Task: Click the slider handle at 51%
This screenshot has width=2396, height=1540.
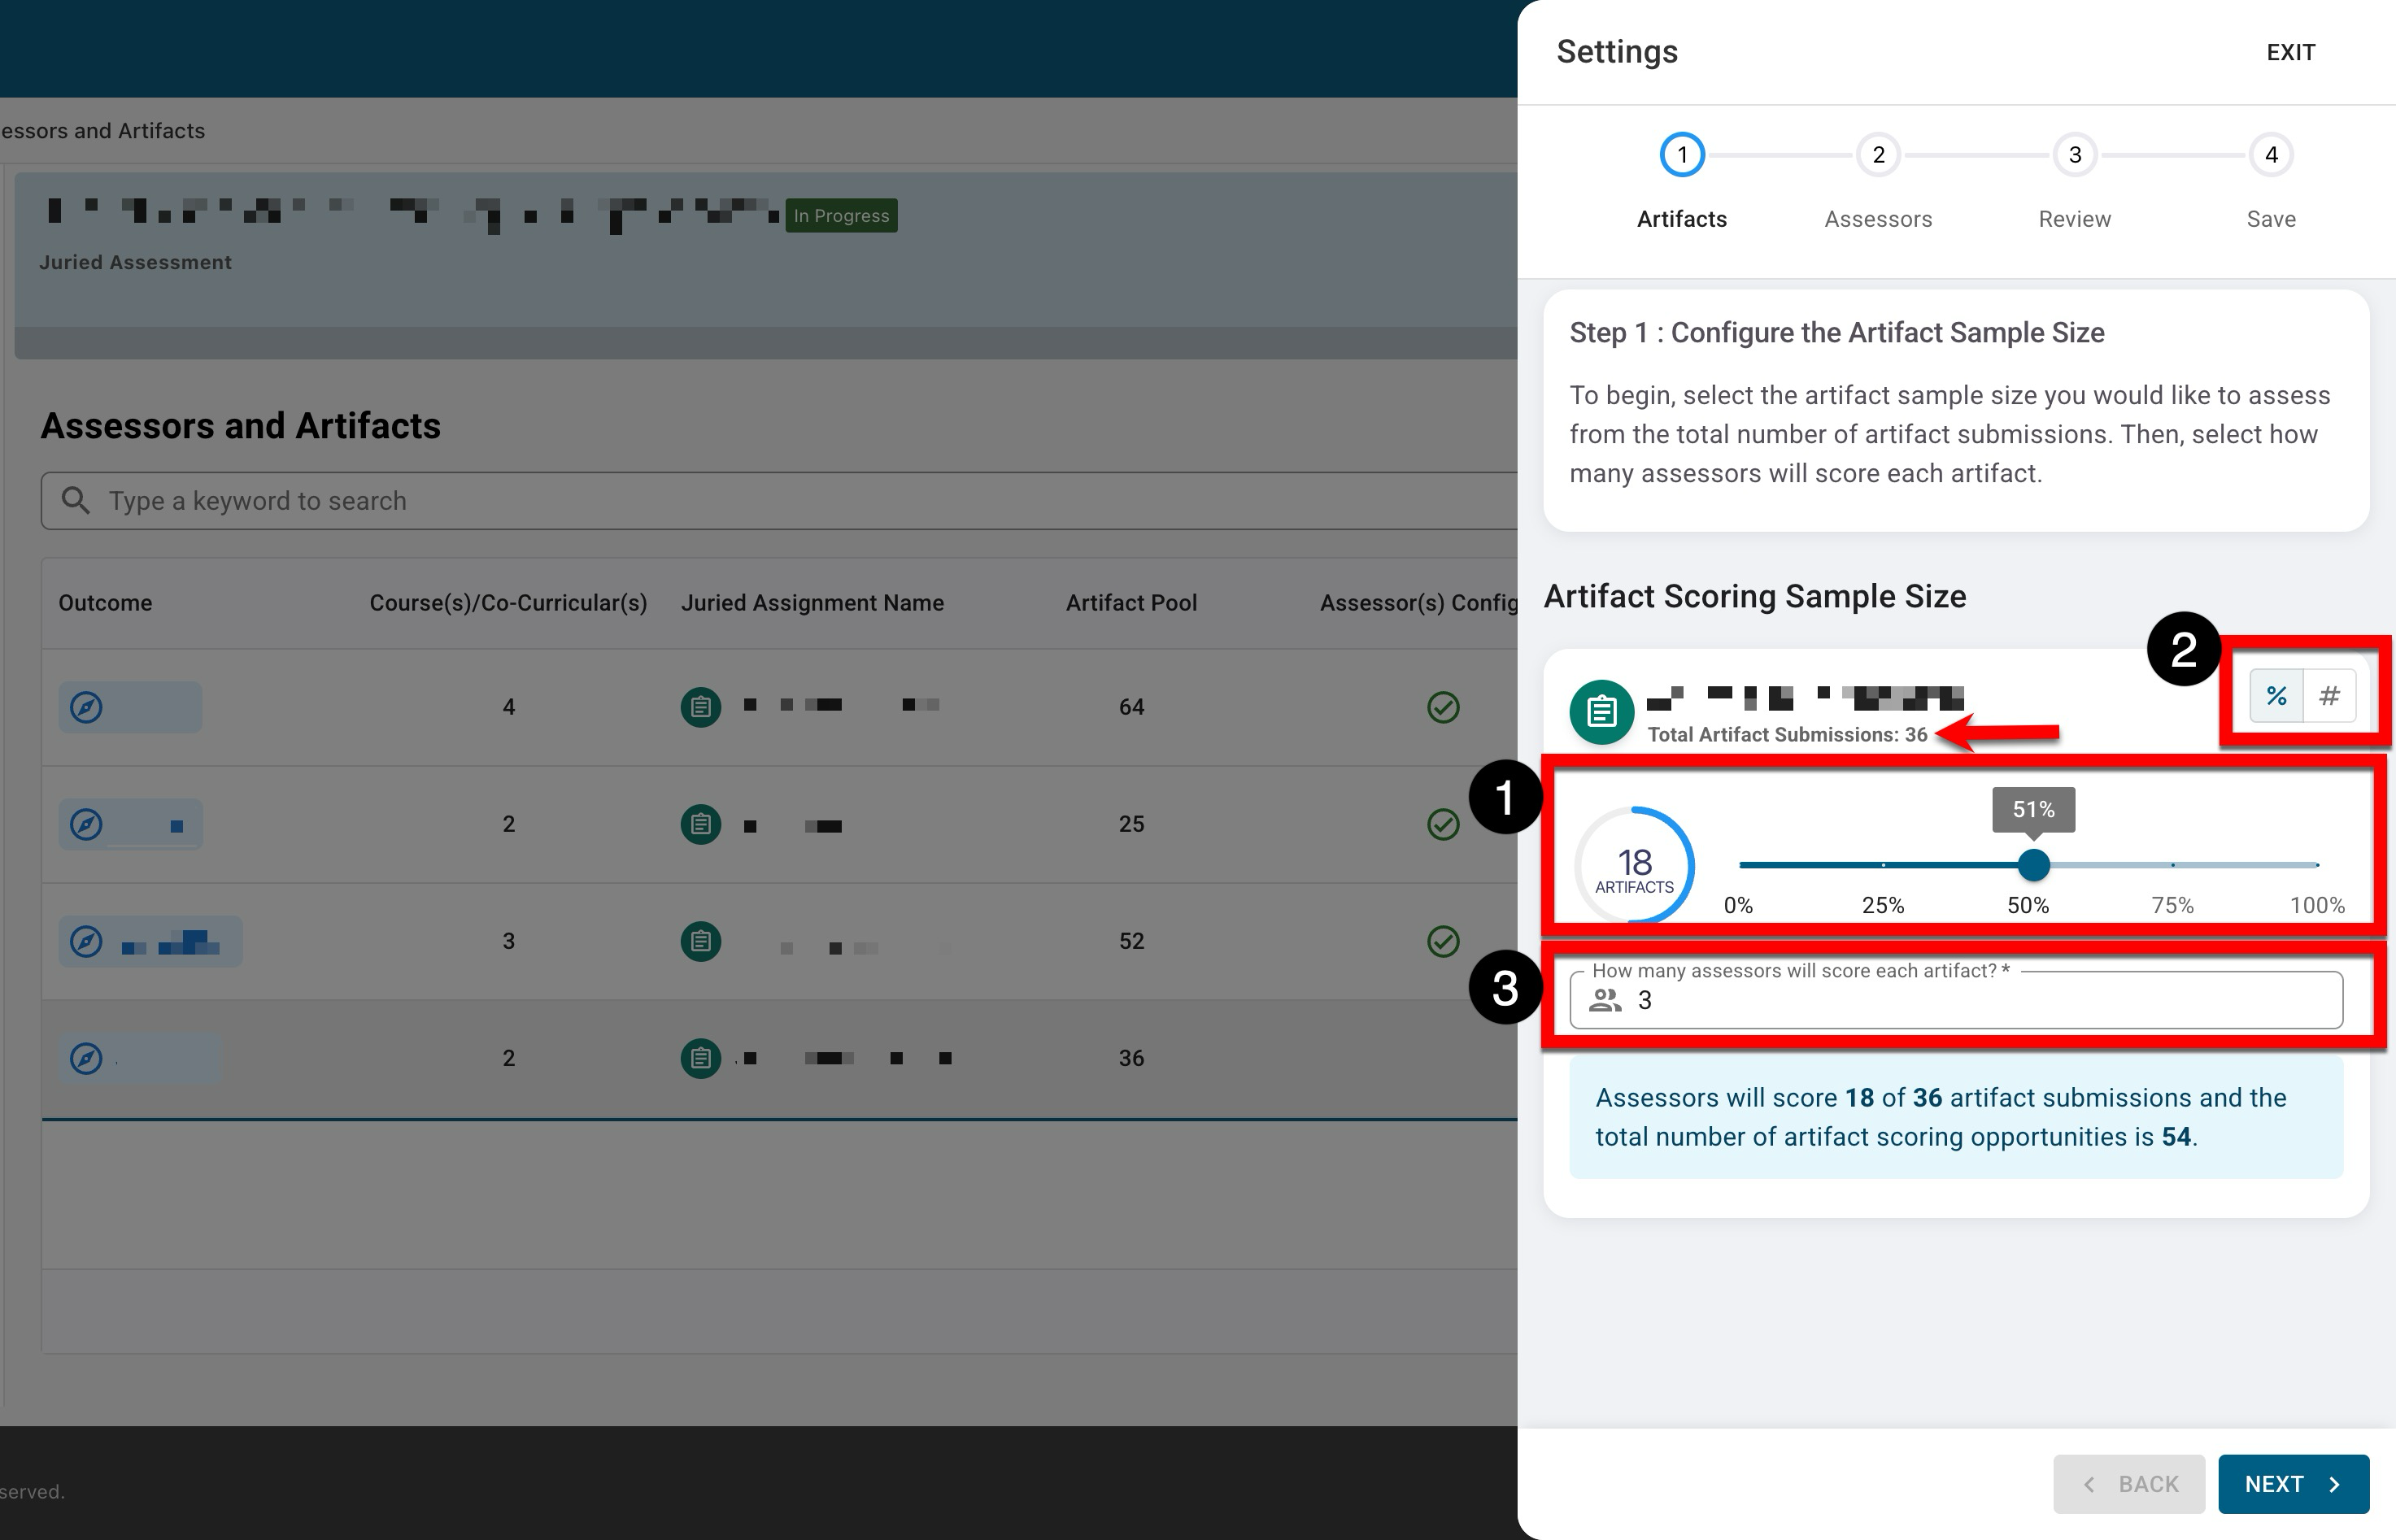Action: (x=2033, y=865)
